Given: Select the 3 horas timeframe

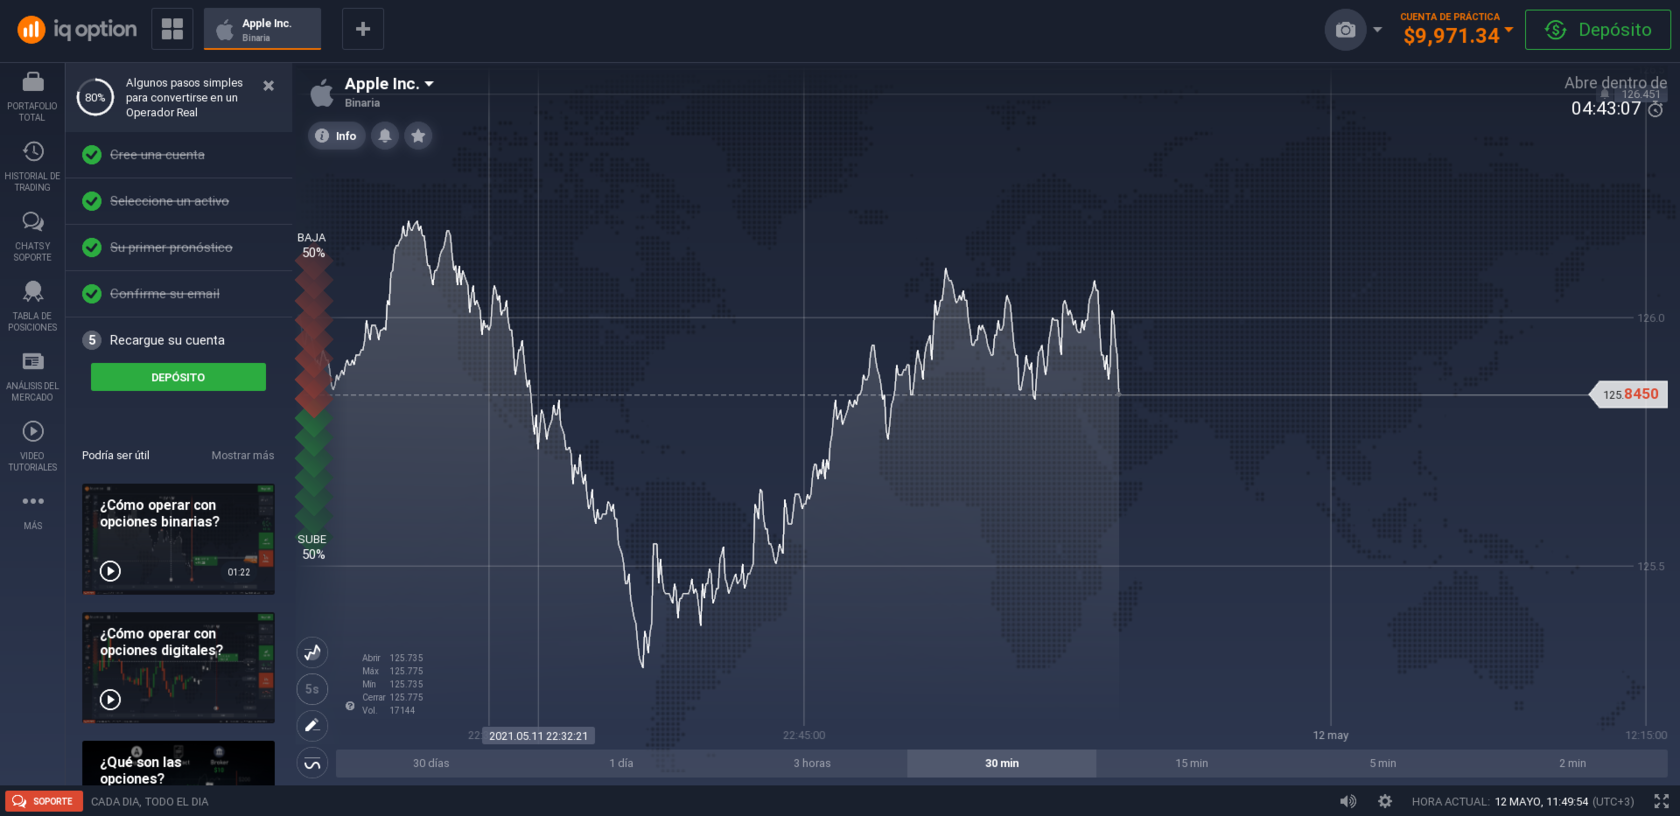Looking at the screenshot, I should pyautogui.click(x=812, y=763).
